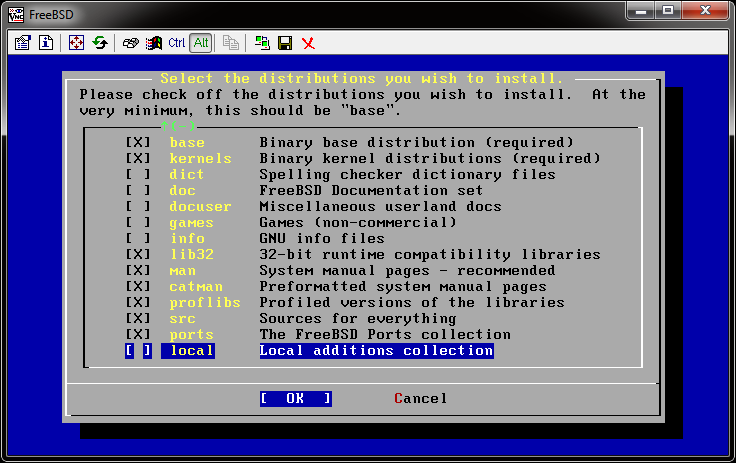Check the dict distribution checkbox
Image resolution: width=736 pixels, height=463 pixels.
pyautogui.click(x=138, y=174)
